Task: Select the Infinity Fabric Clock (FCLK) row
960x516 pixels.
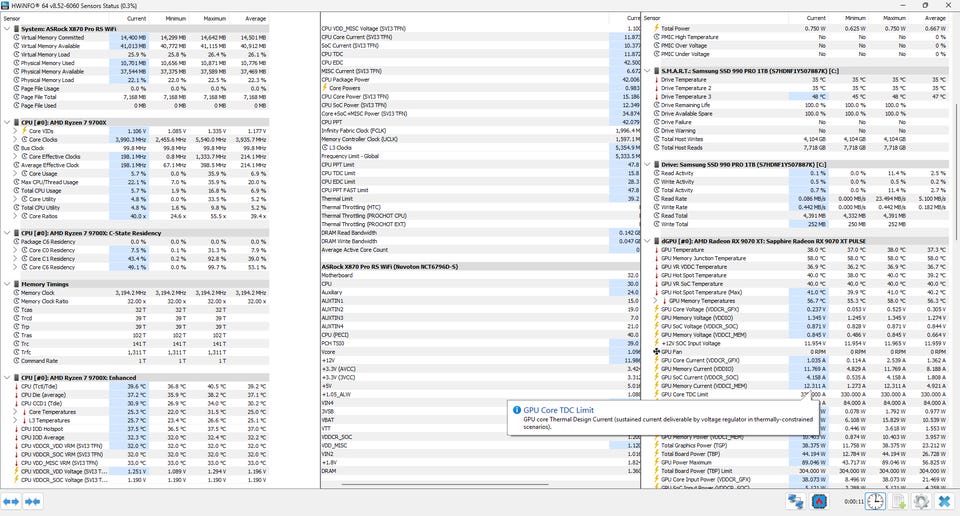Action: 481,130
